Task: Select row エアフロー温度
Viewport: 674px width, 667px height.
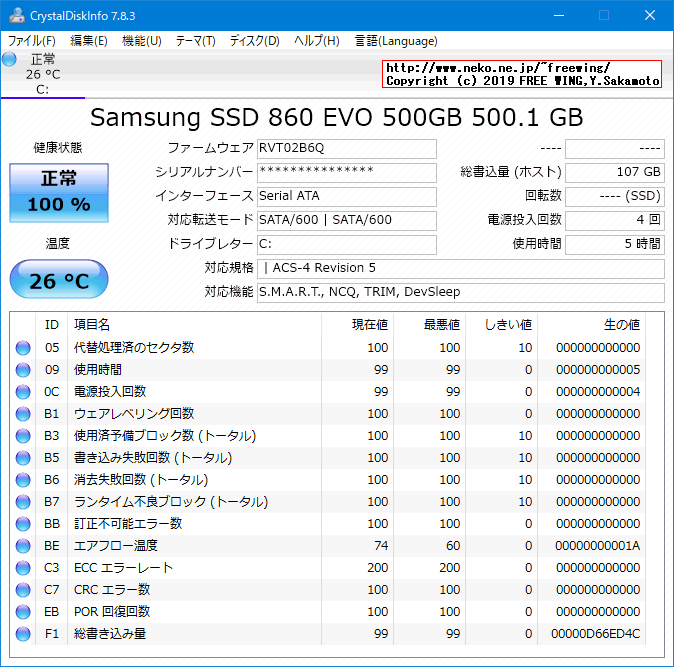Action: click(x=328, y=546)
